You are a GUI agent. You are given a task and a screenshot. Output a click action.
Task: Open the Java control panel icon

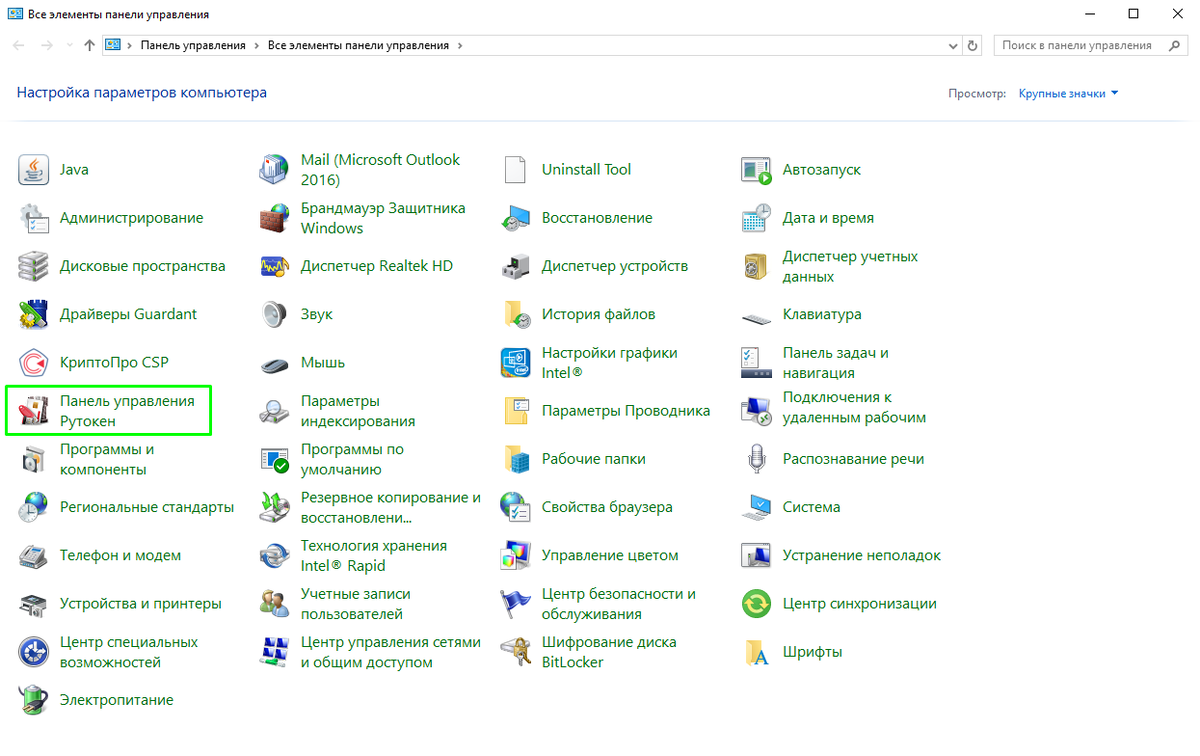34,170
